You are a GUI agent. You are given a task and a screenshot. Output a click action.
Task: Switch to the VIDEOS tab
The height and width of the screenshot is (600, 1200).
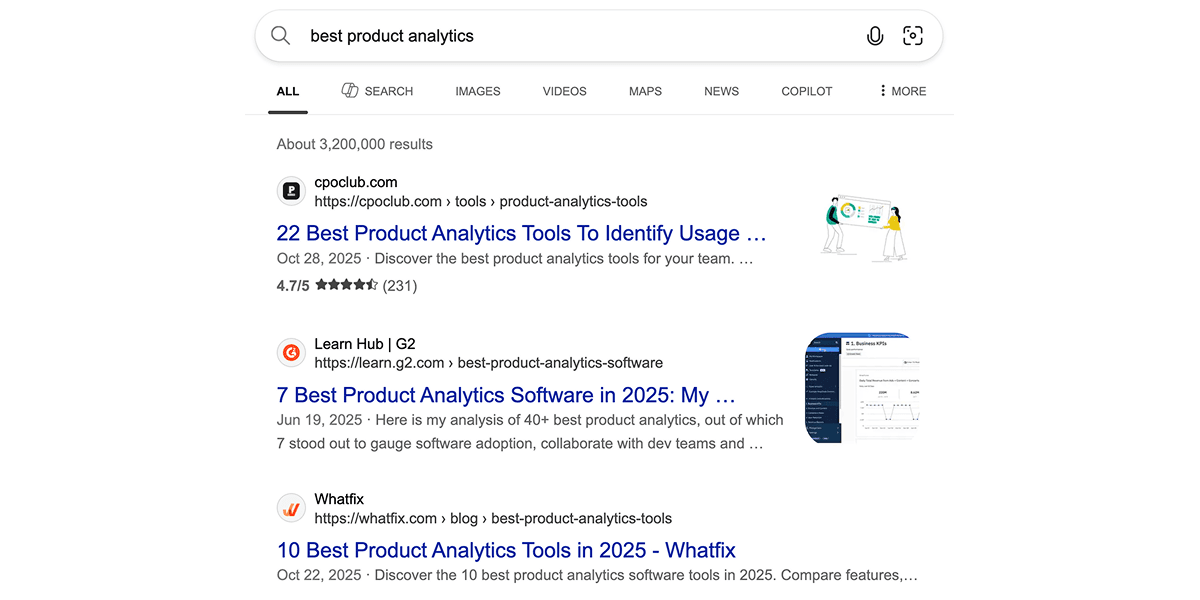tap(564, 91)
